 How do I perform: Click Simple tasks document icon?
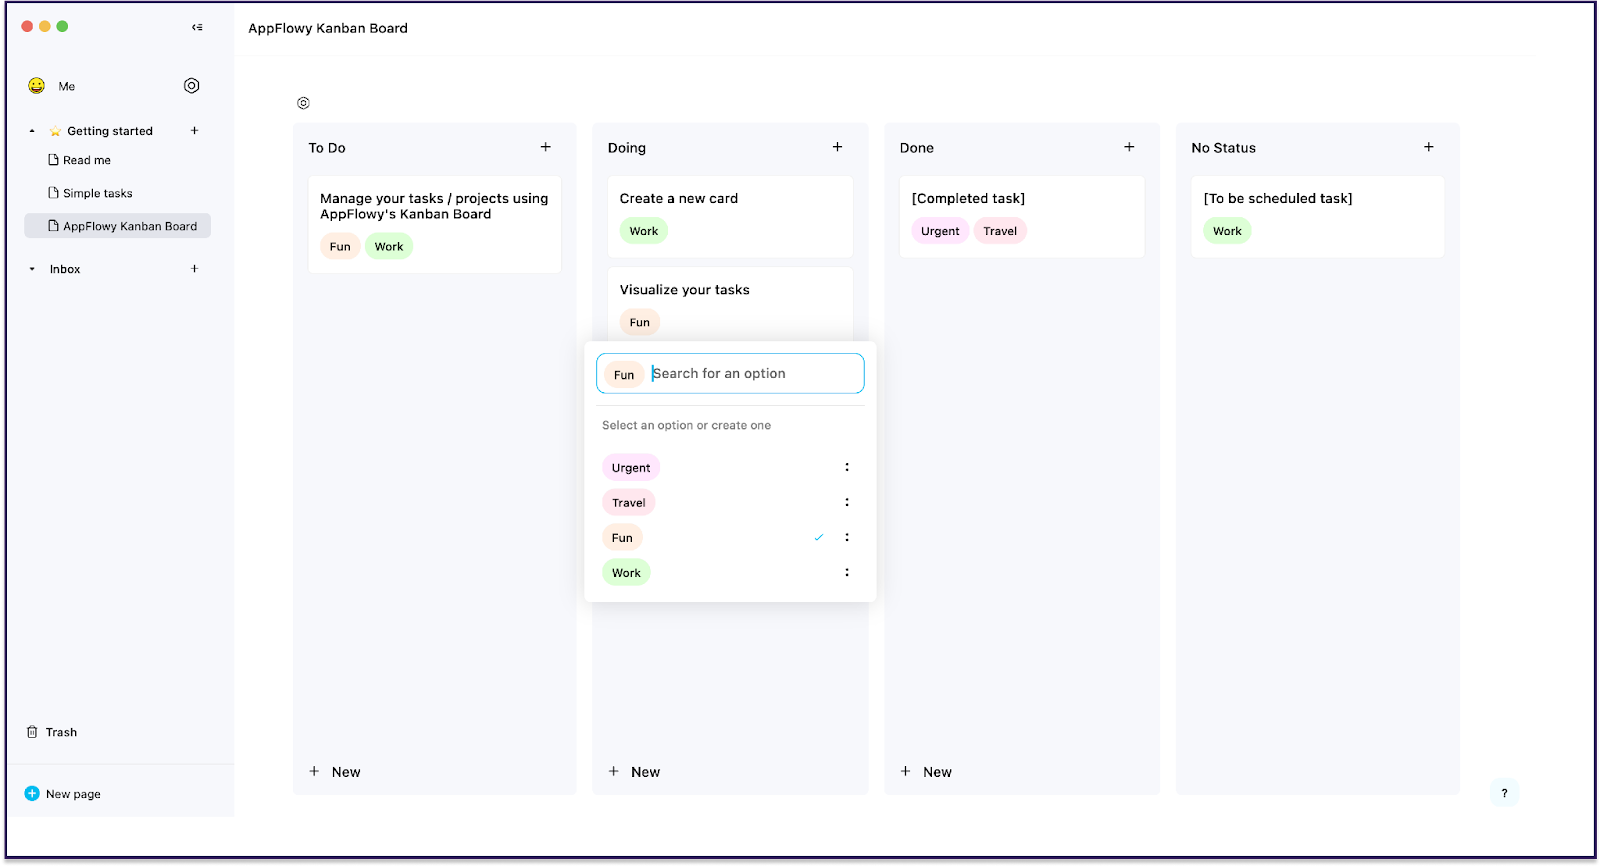pos(54,193)
